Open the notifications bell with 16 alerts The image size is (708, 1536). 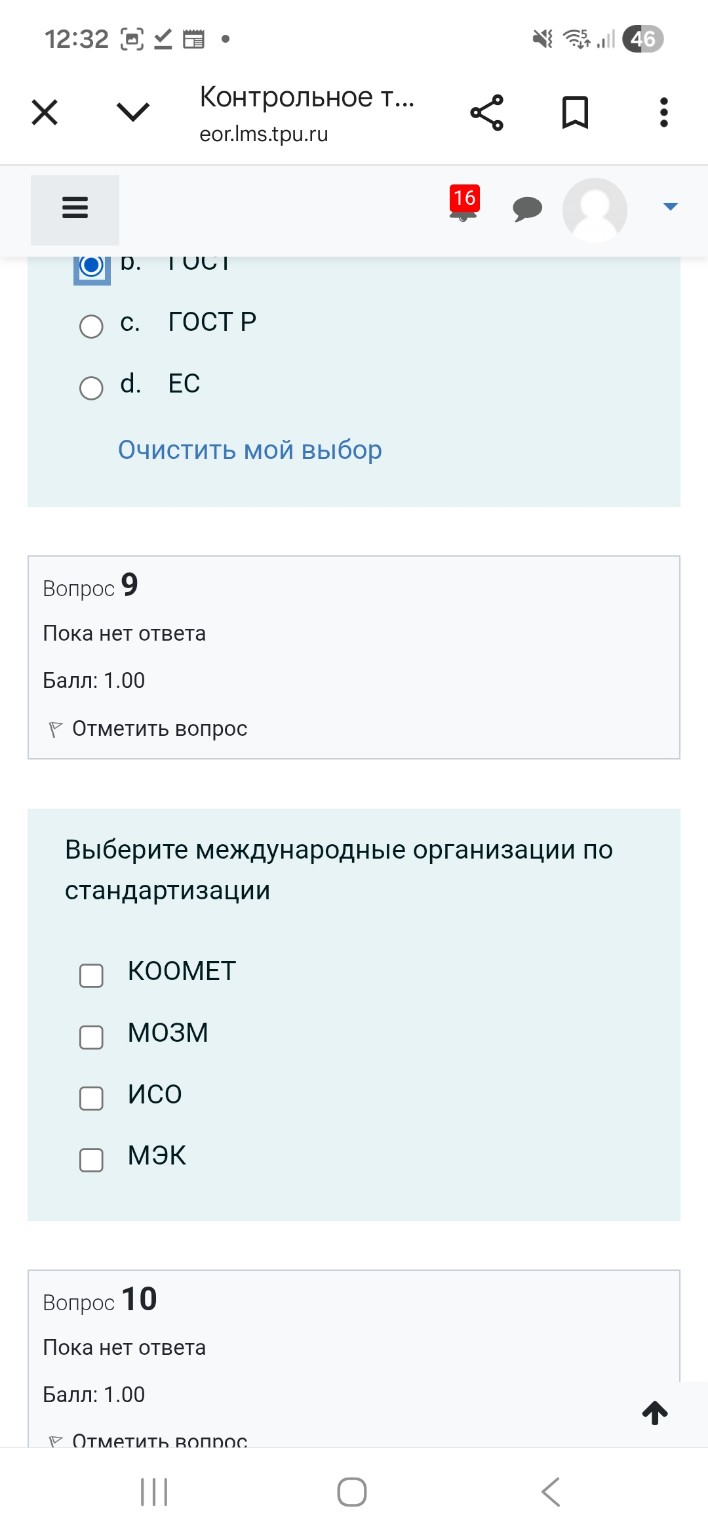(462, 210)
